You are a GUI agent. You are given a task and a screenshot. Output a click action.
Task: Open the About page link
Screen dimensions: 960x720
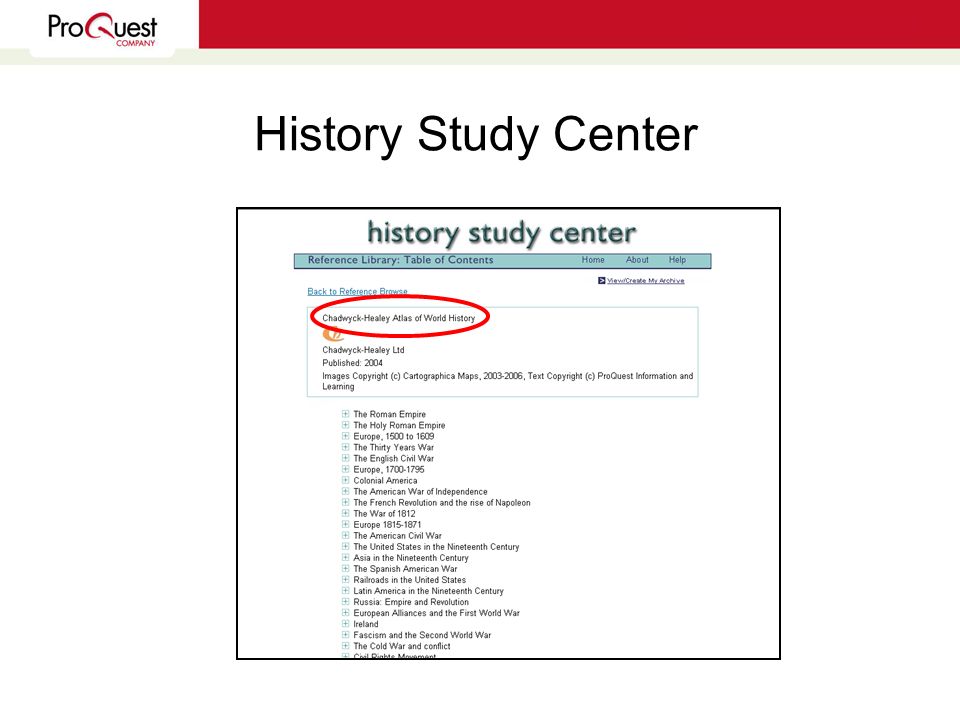pos(637,260)
